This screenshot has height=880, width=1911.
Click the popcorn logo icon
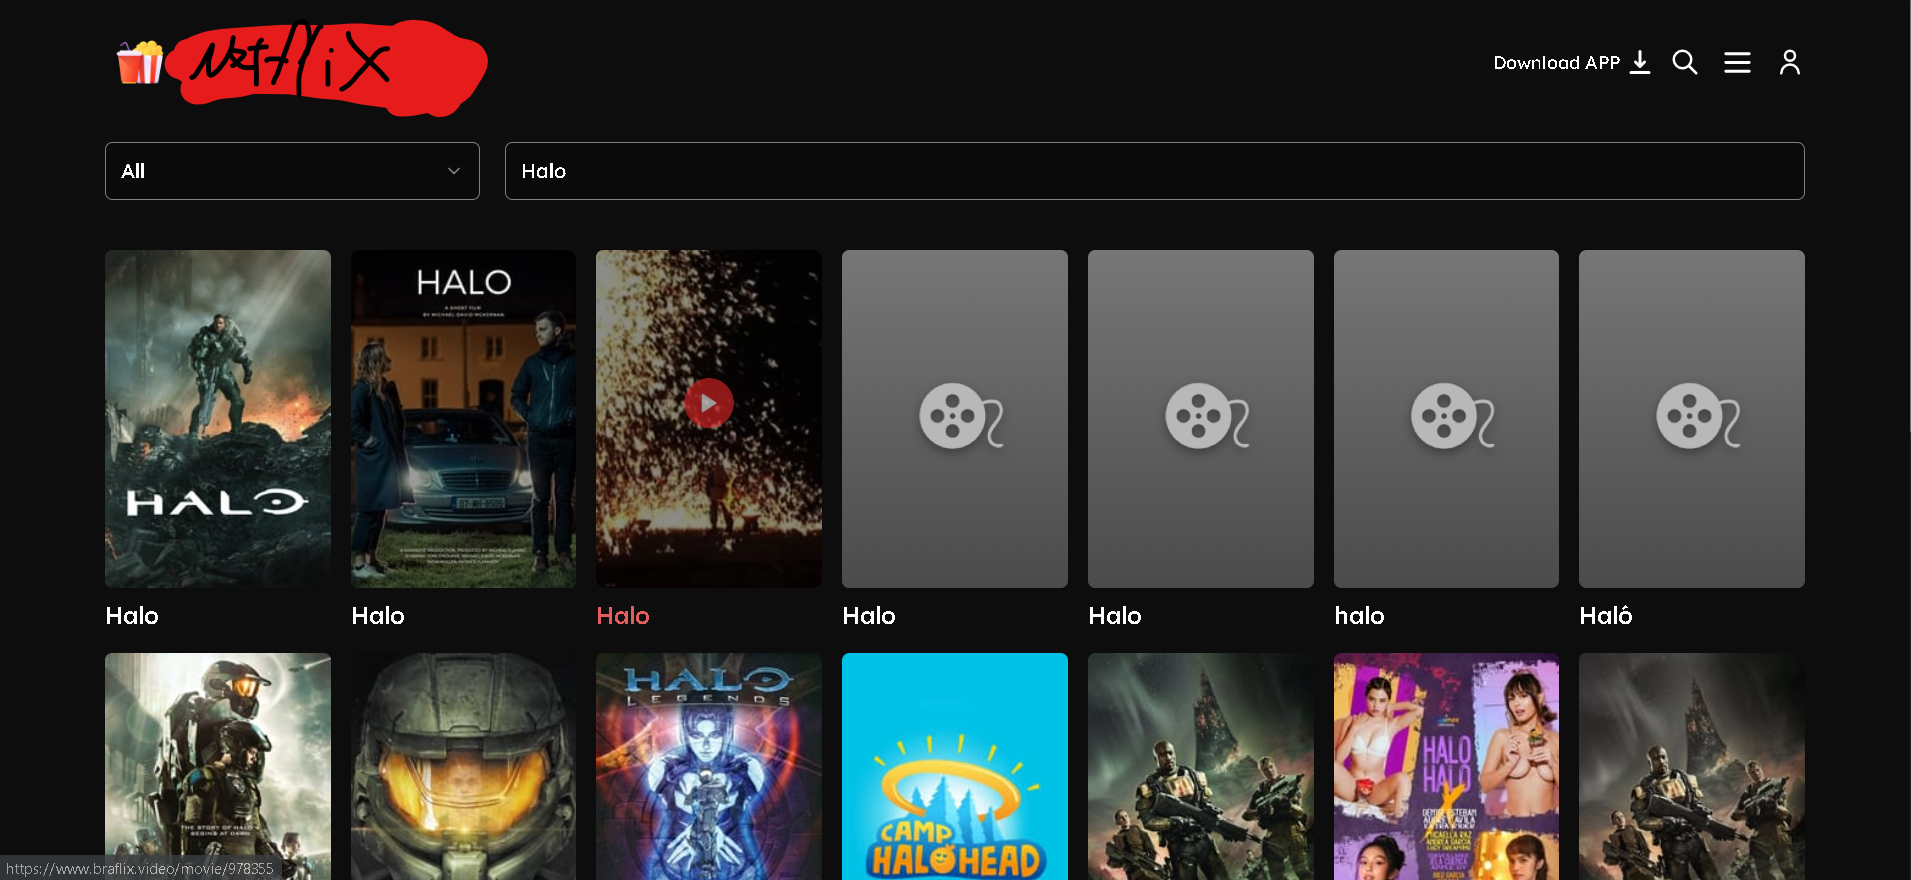[x=139, y=63]
